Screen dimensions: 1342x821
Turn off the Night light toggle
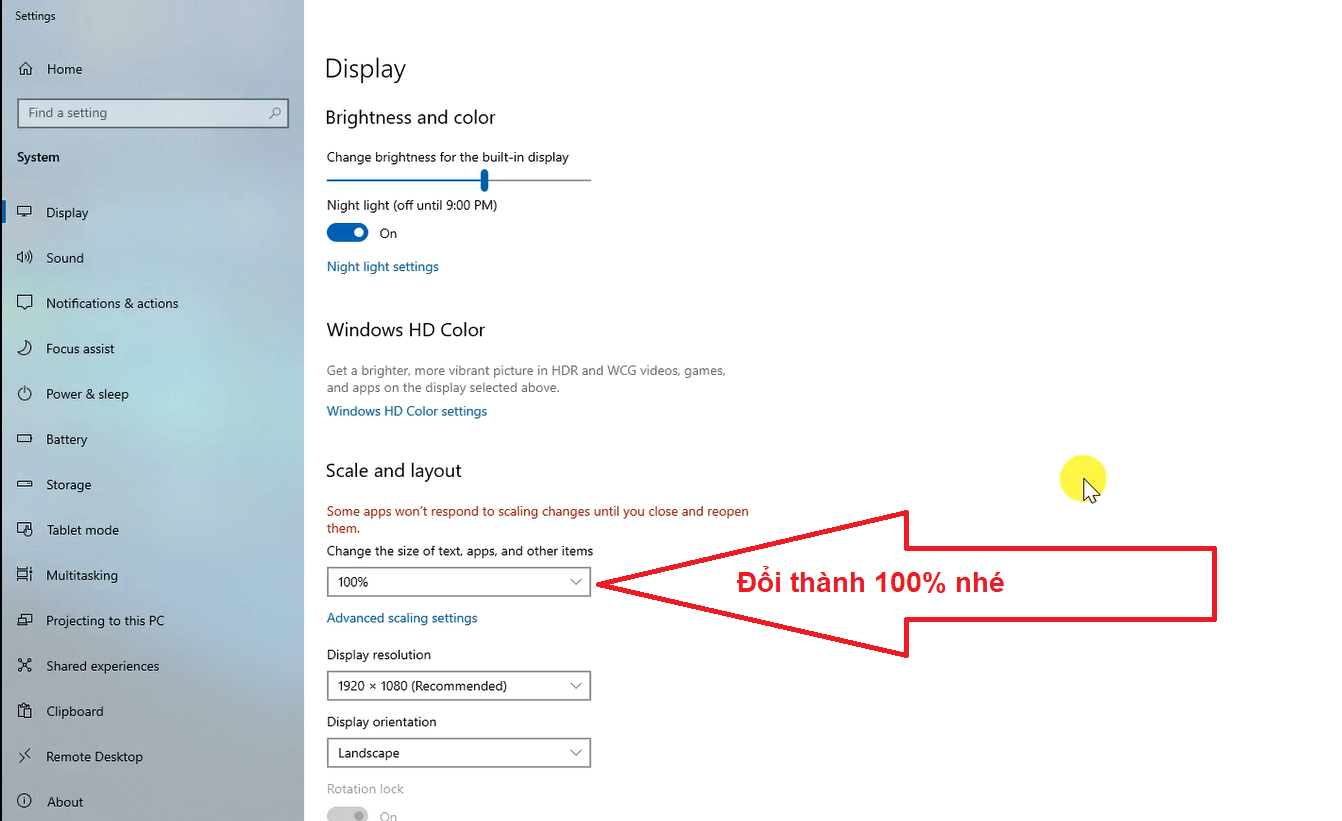coord(347,233)
